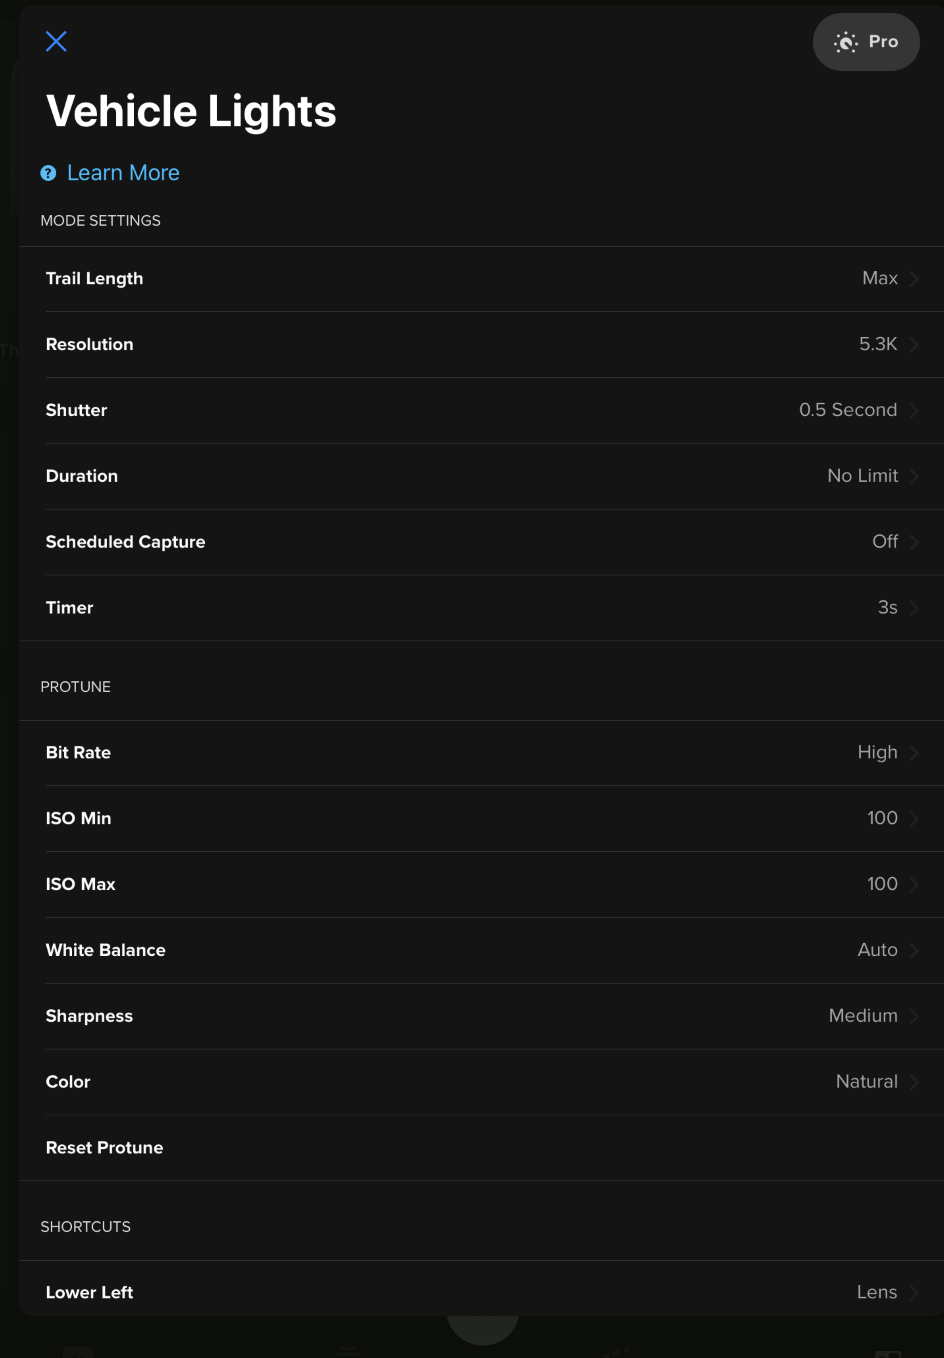Open the Learn More link

123,173
